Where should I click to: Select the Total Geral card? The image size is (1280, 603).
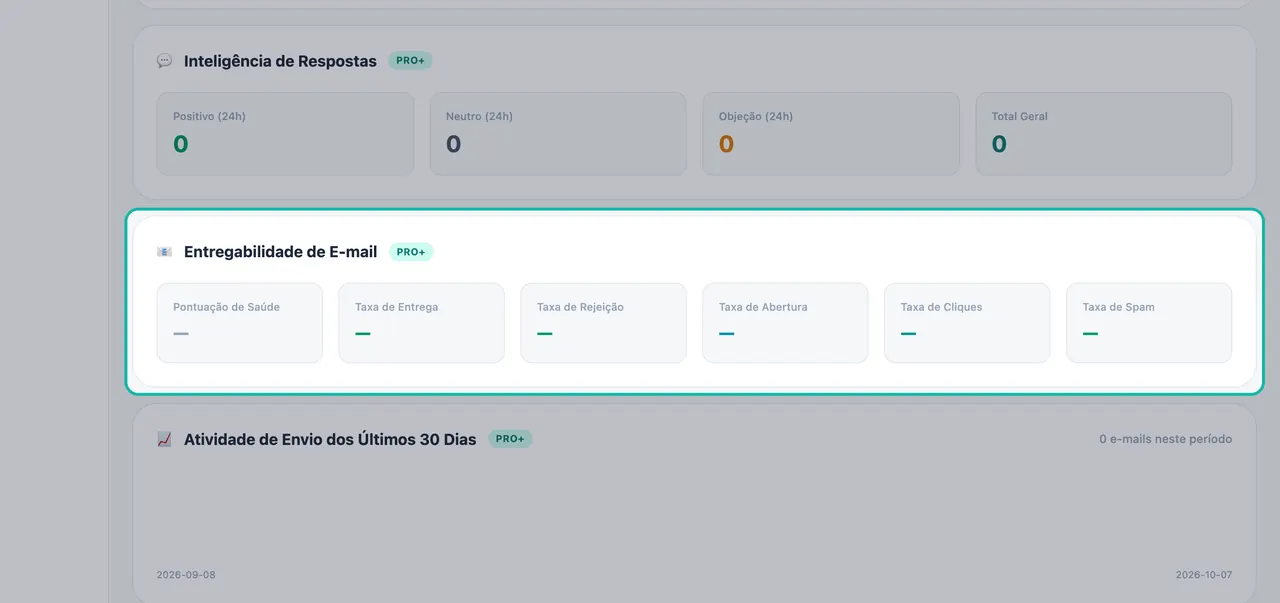tap(1104, 134)
